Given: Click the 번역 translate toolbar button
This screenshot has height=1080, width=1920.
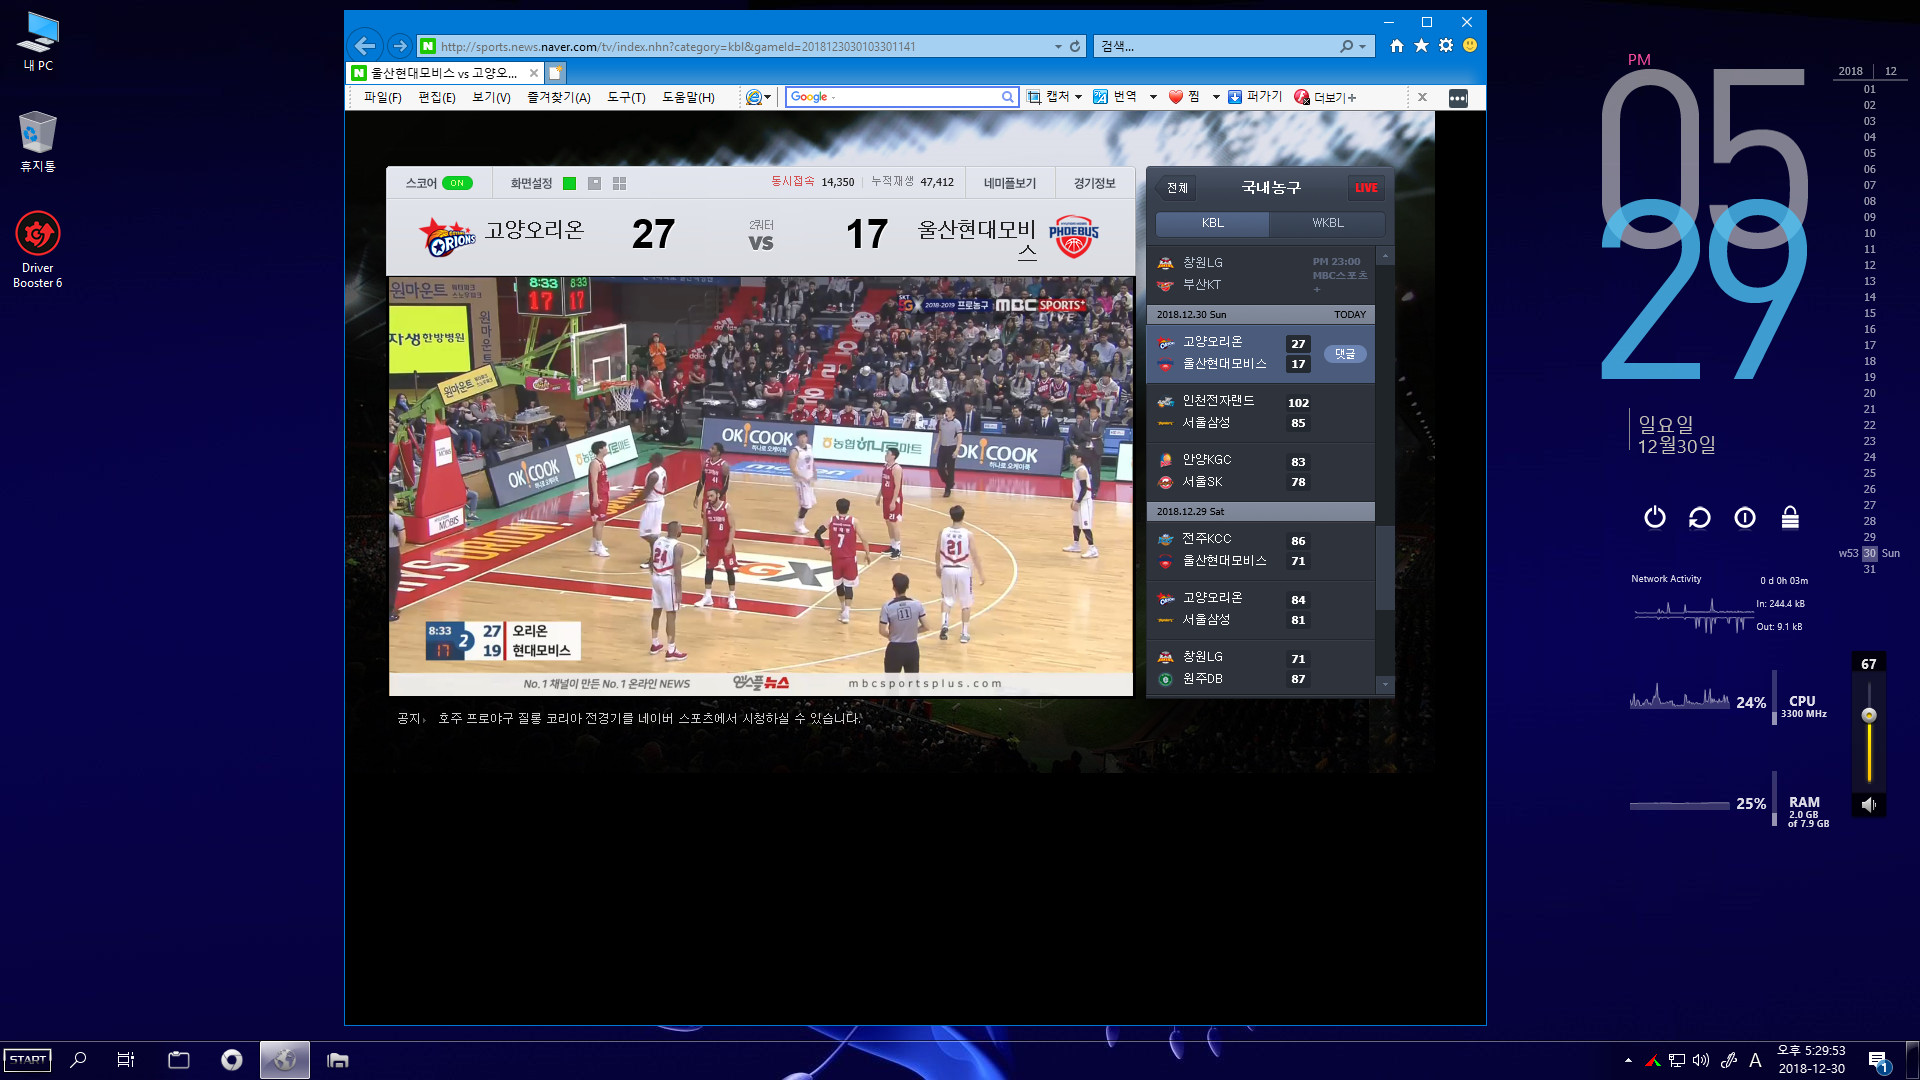Looking at the screenshot, I should [x=1115, y=97].
